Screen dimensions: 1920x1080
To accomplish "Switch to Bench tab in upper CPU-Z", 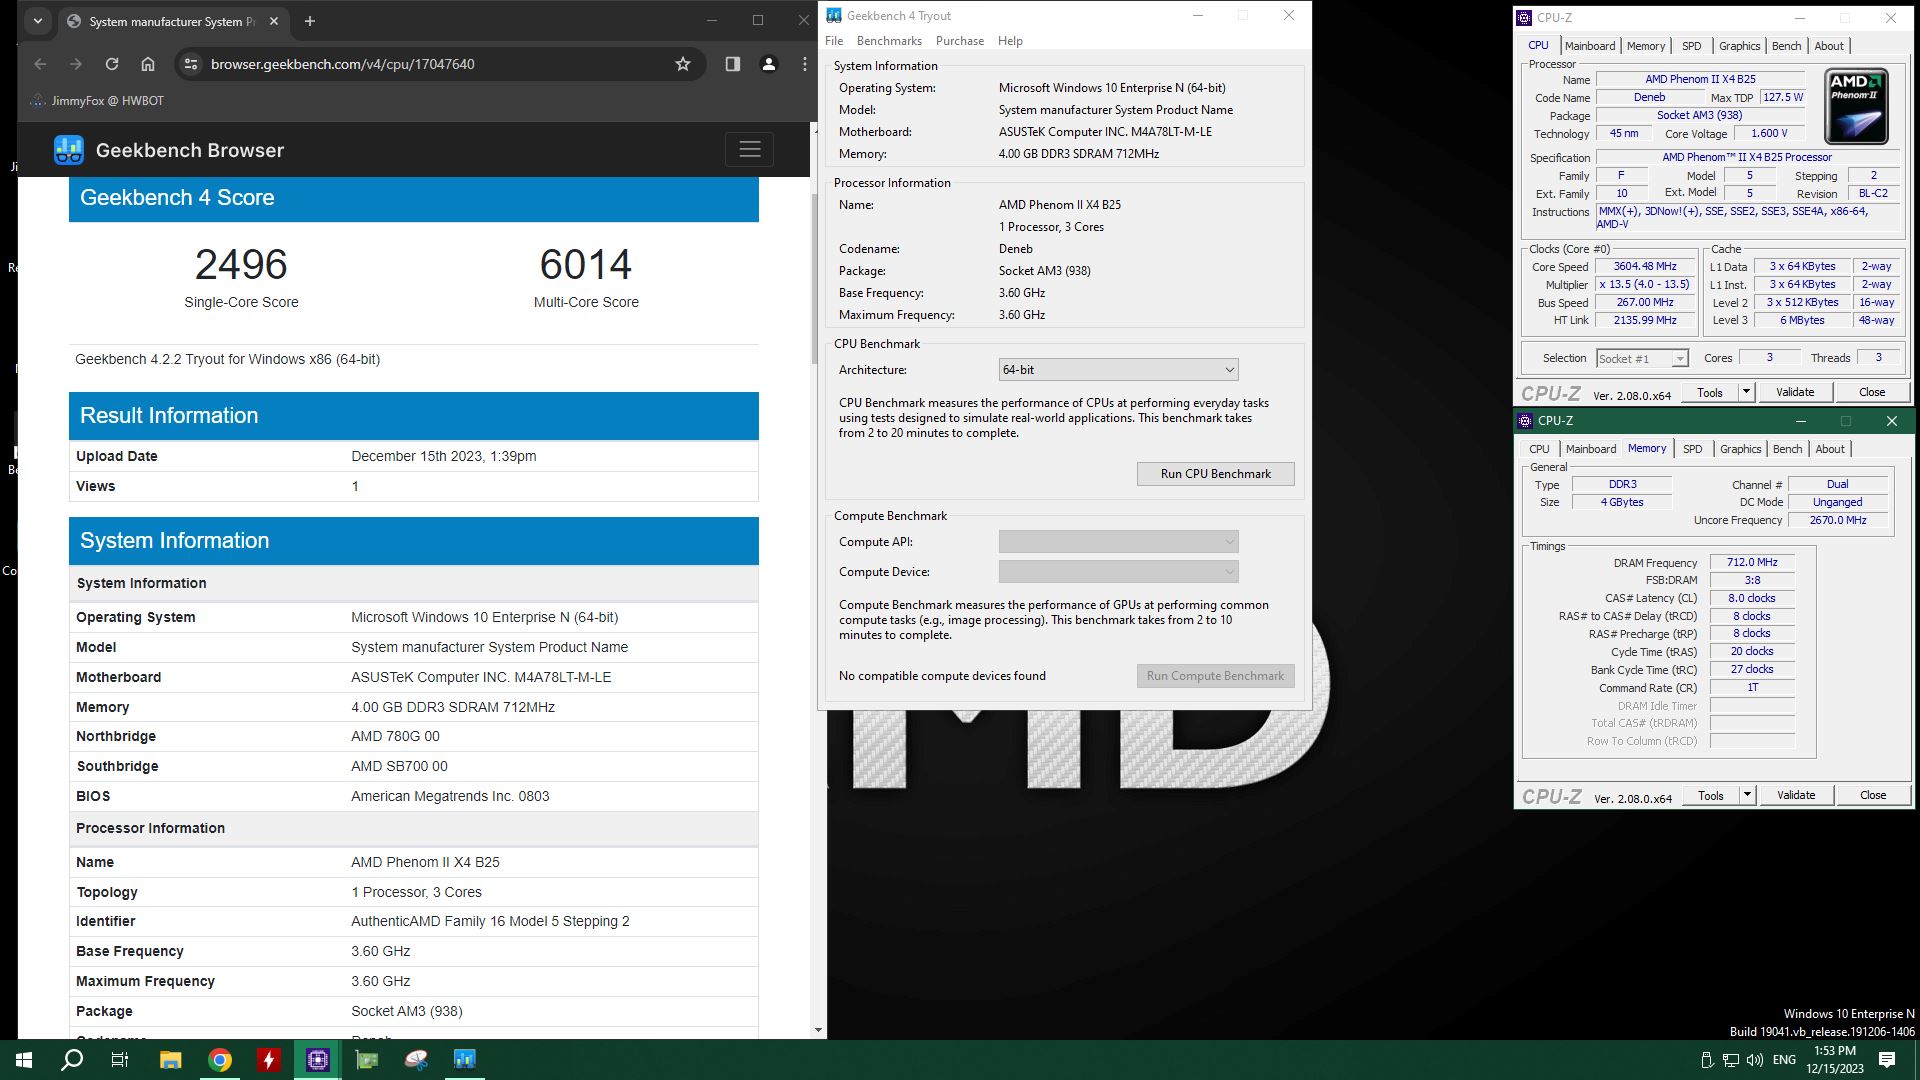I will (x=1786, y=46).
